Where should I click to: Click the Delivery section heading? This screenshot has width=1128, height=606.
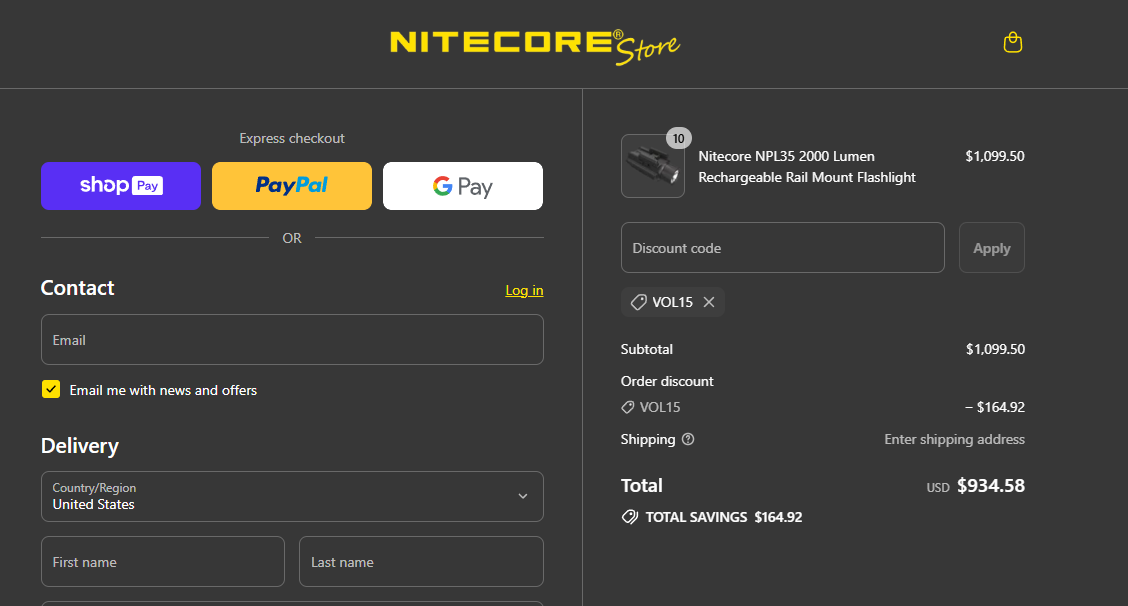[x=80, y=446]
